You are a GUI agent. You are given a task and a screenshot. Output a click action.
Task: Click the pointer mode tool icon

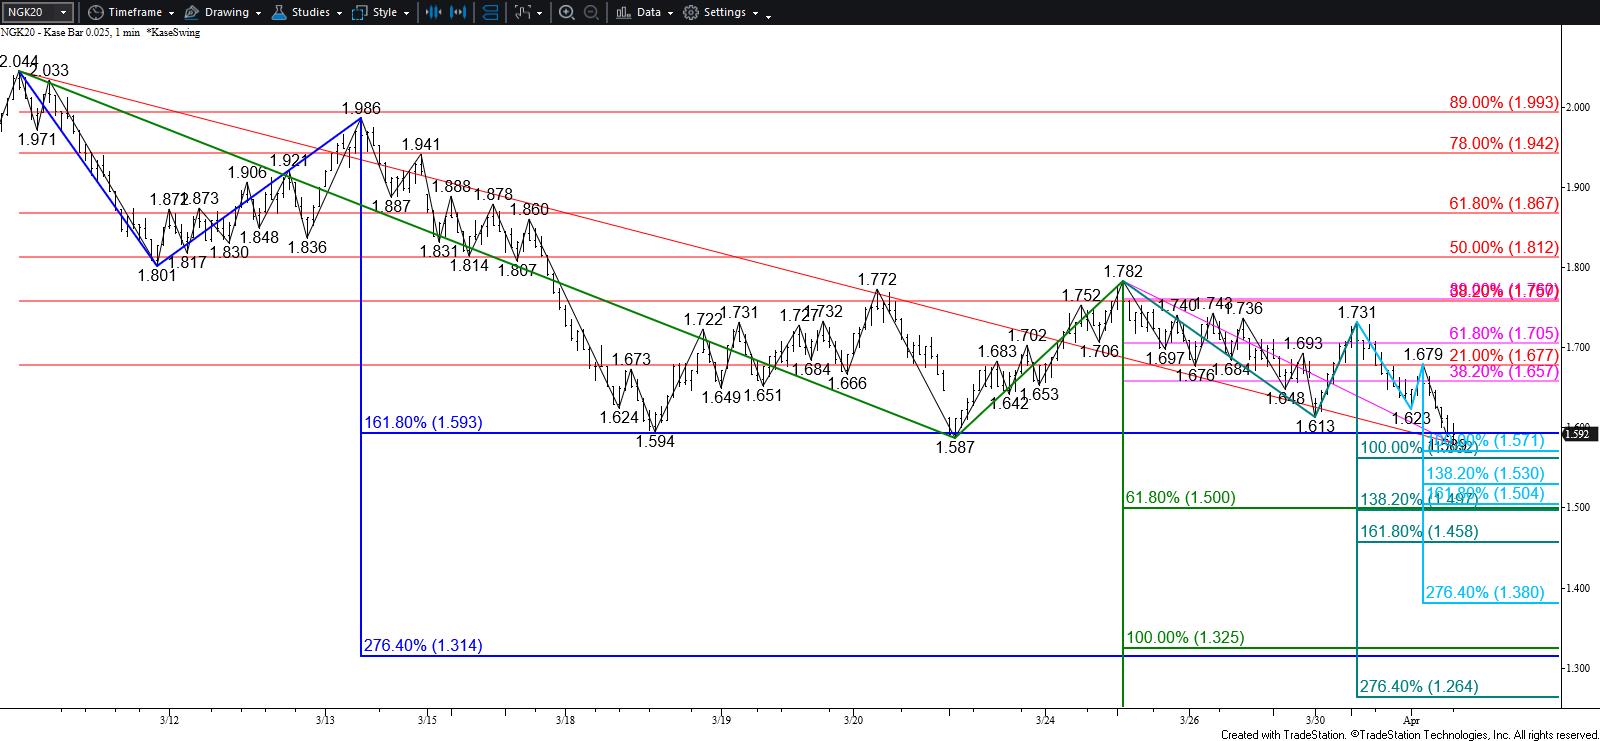click(523, 12)
